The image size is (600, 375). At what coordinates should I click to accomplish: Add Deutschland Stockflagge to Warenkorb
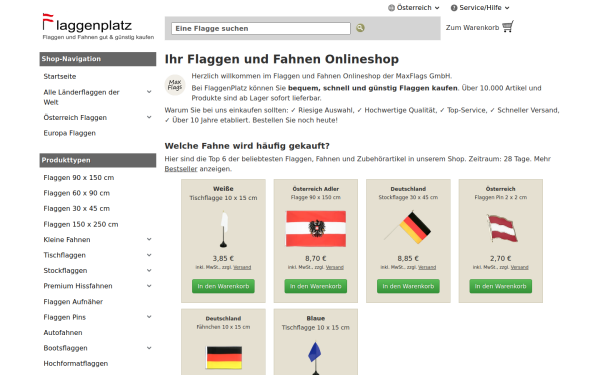pyautogui.click(x=408, y=286)
